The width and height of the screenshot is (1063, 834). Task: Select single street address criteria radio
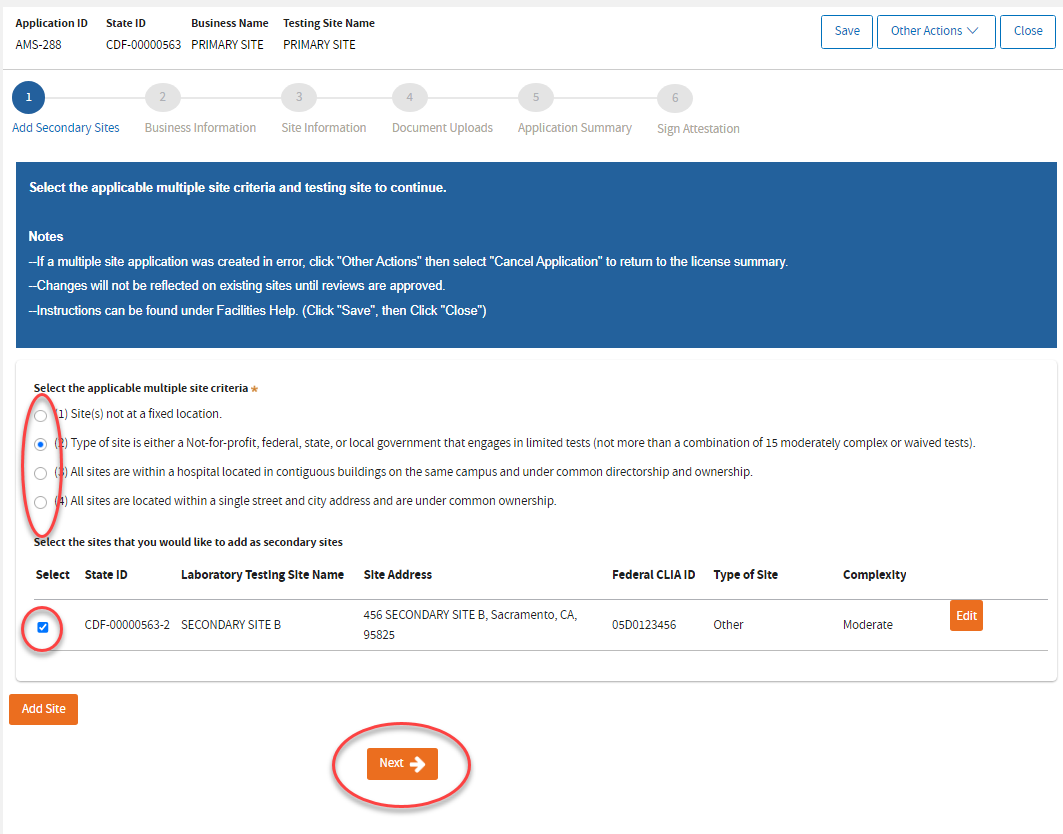40,502
